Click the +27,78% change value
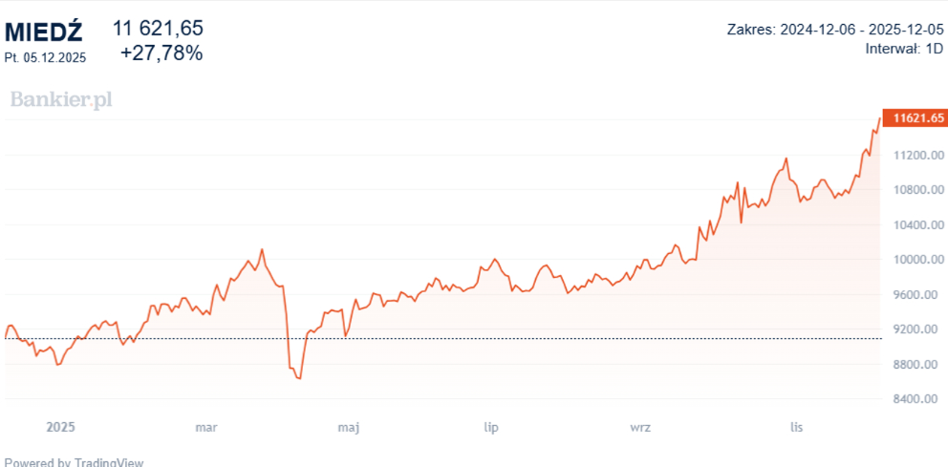This screenshot has width=948, height=467. [x=161, y=53]
